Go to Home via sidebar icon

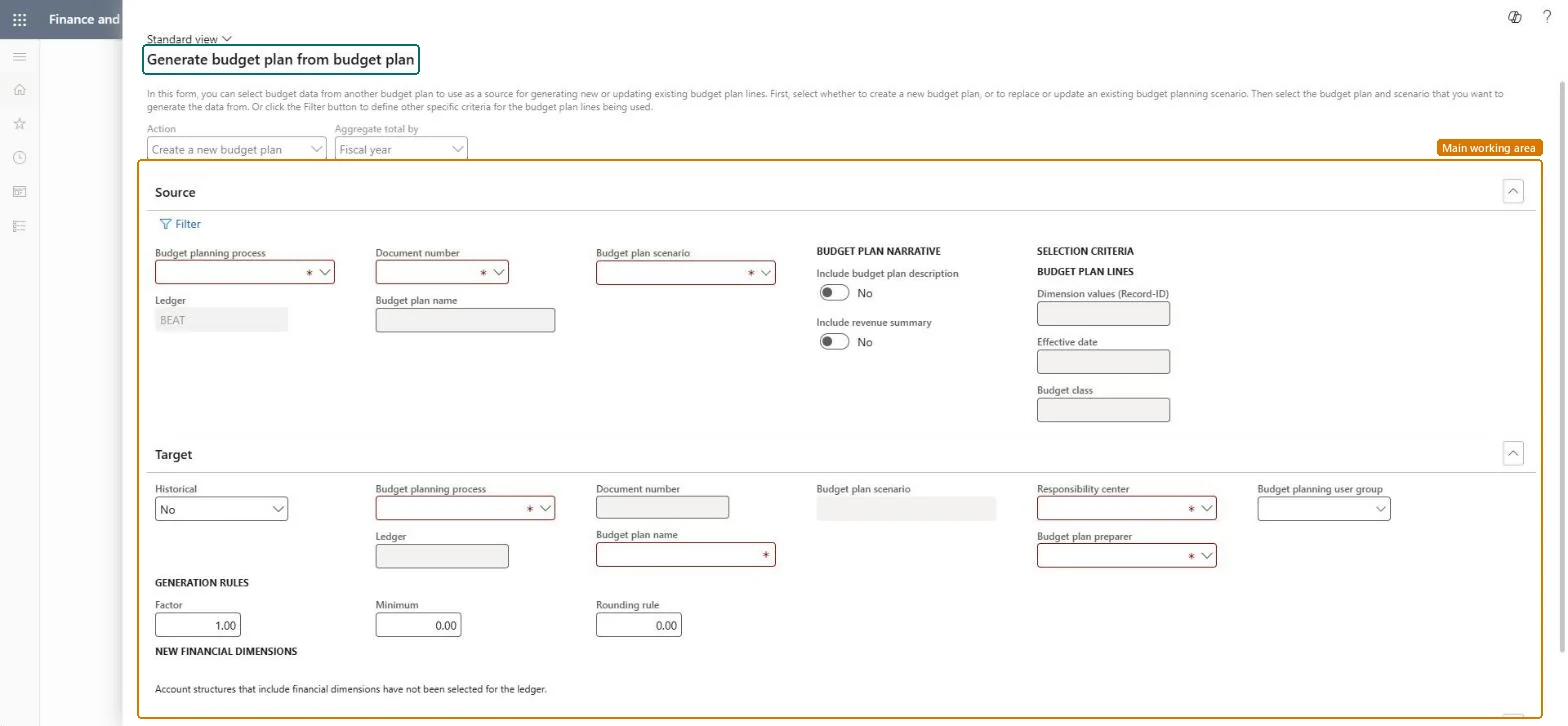click(x=19, y=90)
